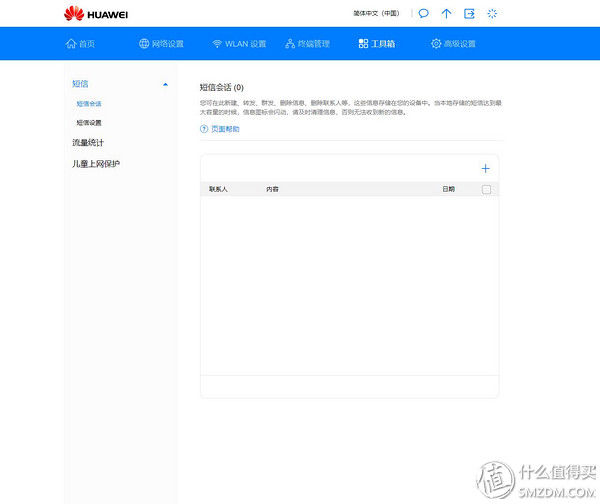Open 儿童上网保护 in the sidebar
The width and height of the screenshot is (600, 504).
click(96, 163)
